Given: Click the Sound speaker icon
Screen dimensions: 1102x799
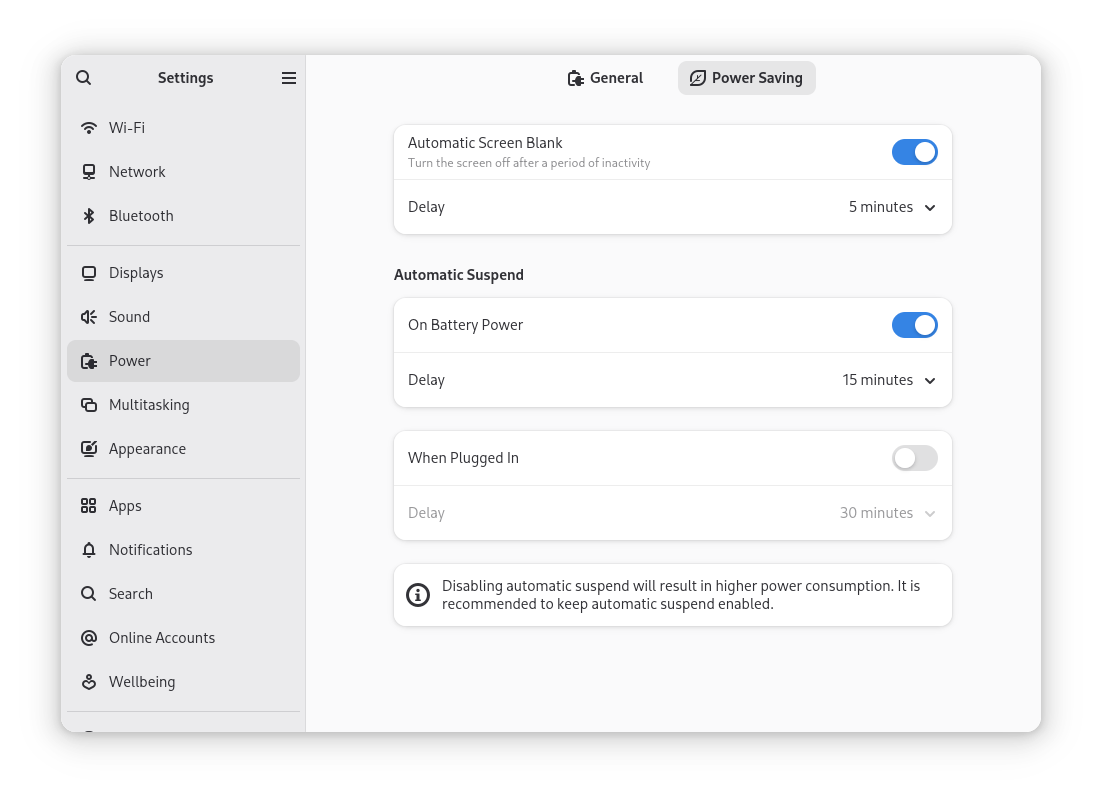Looking at the screenshot, I should pos(89,317).
